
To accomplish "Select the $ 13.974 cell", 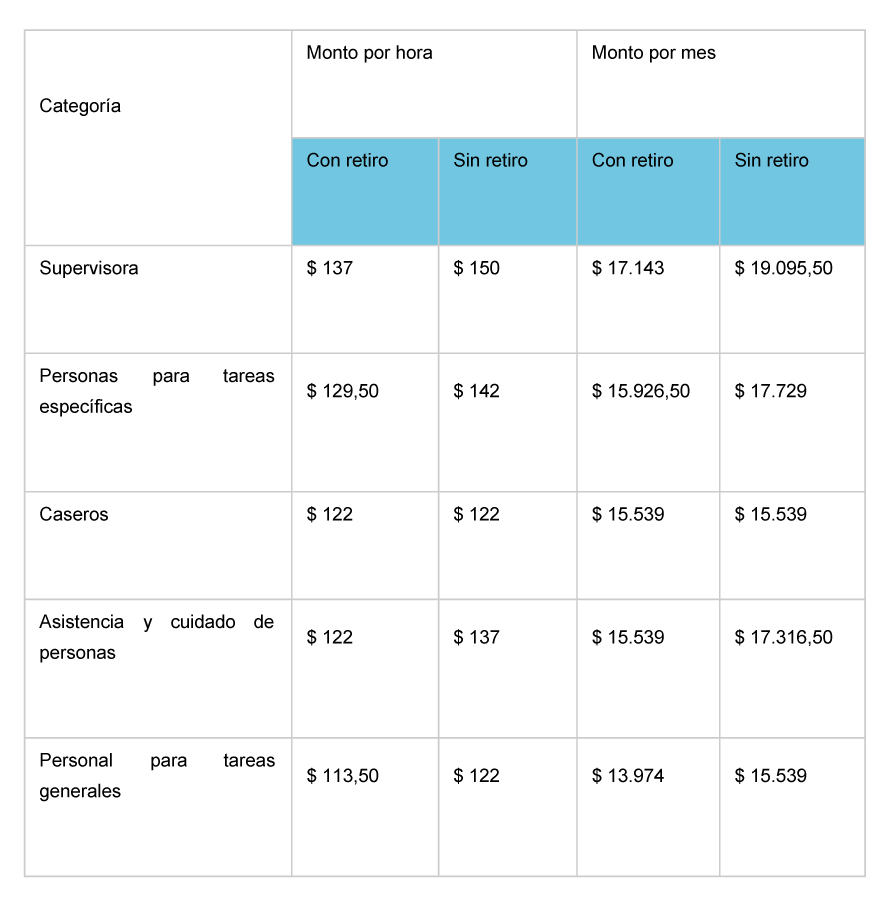I will (648, 807).
